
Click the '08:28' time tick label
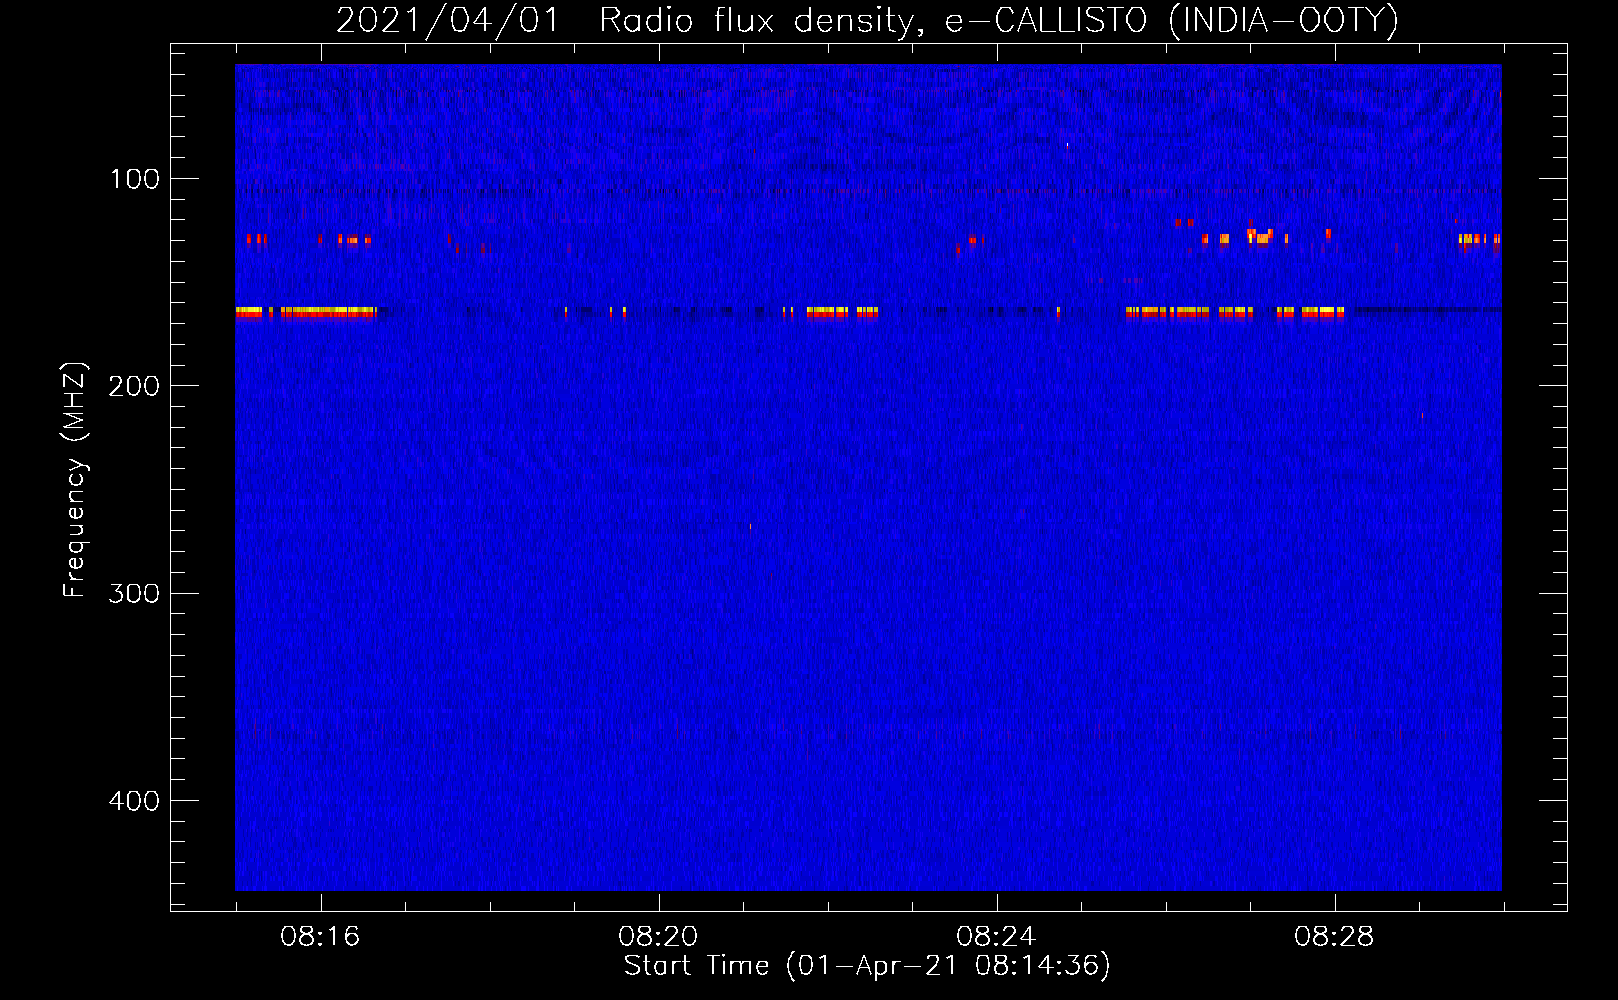1334,937
